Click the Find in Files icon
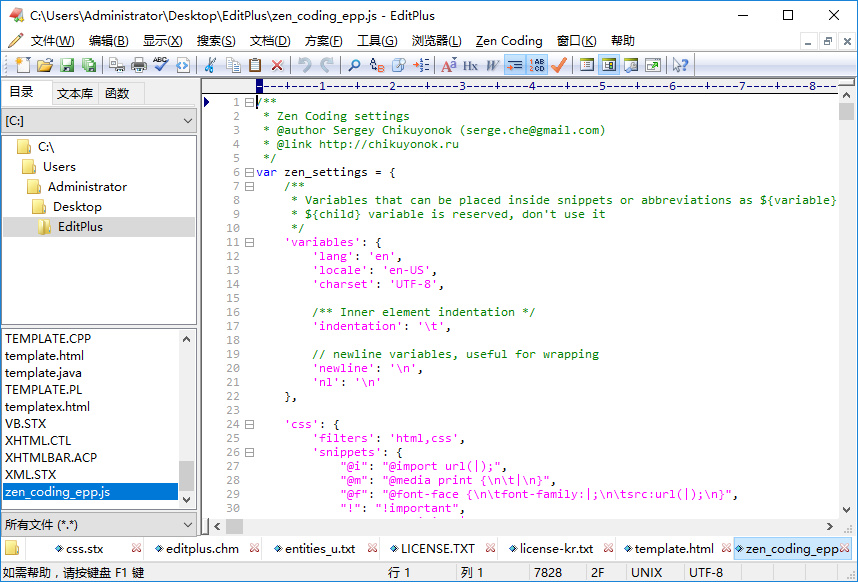This screenshot has width=858, height=582. tap(399, 65)
